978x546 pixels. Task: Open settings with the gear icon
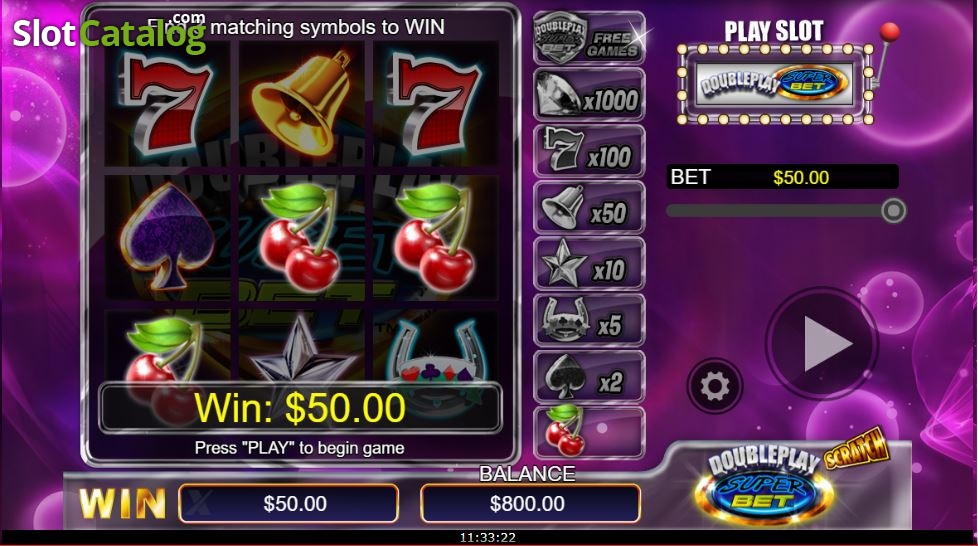[x=715, y=387]
